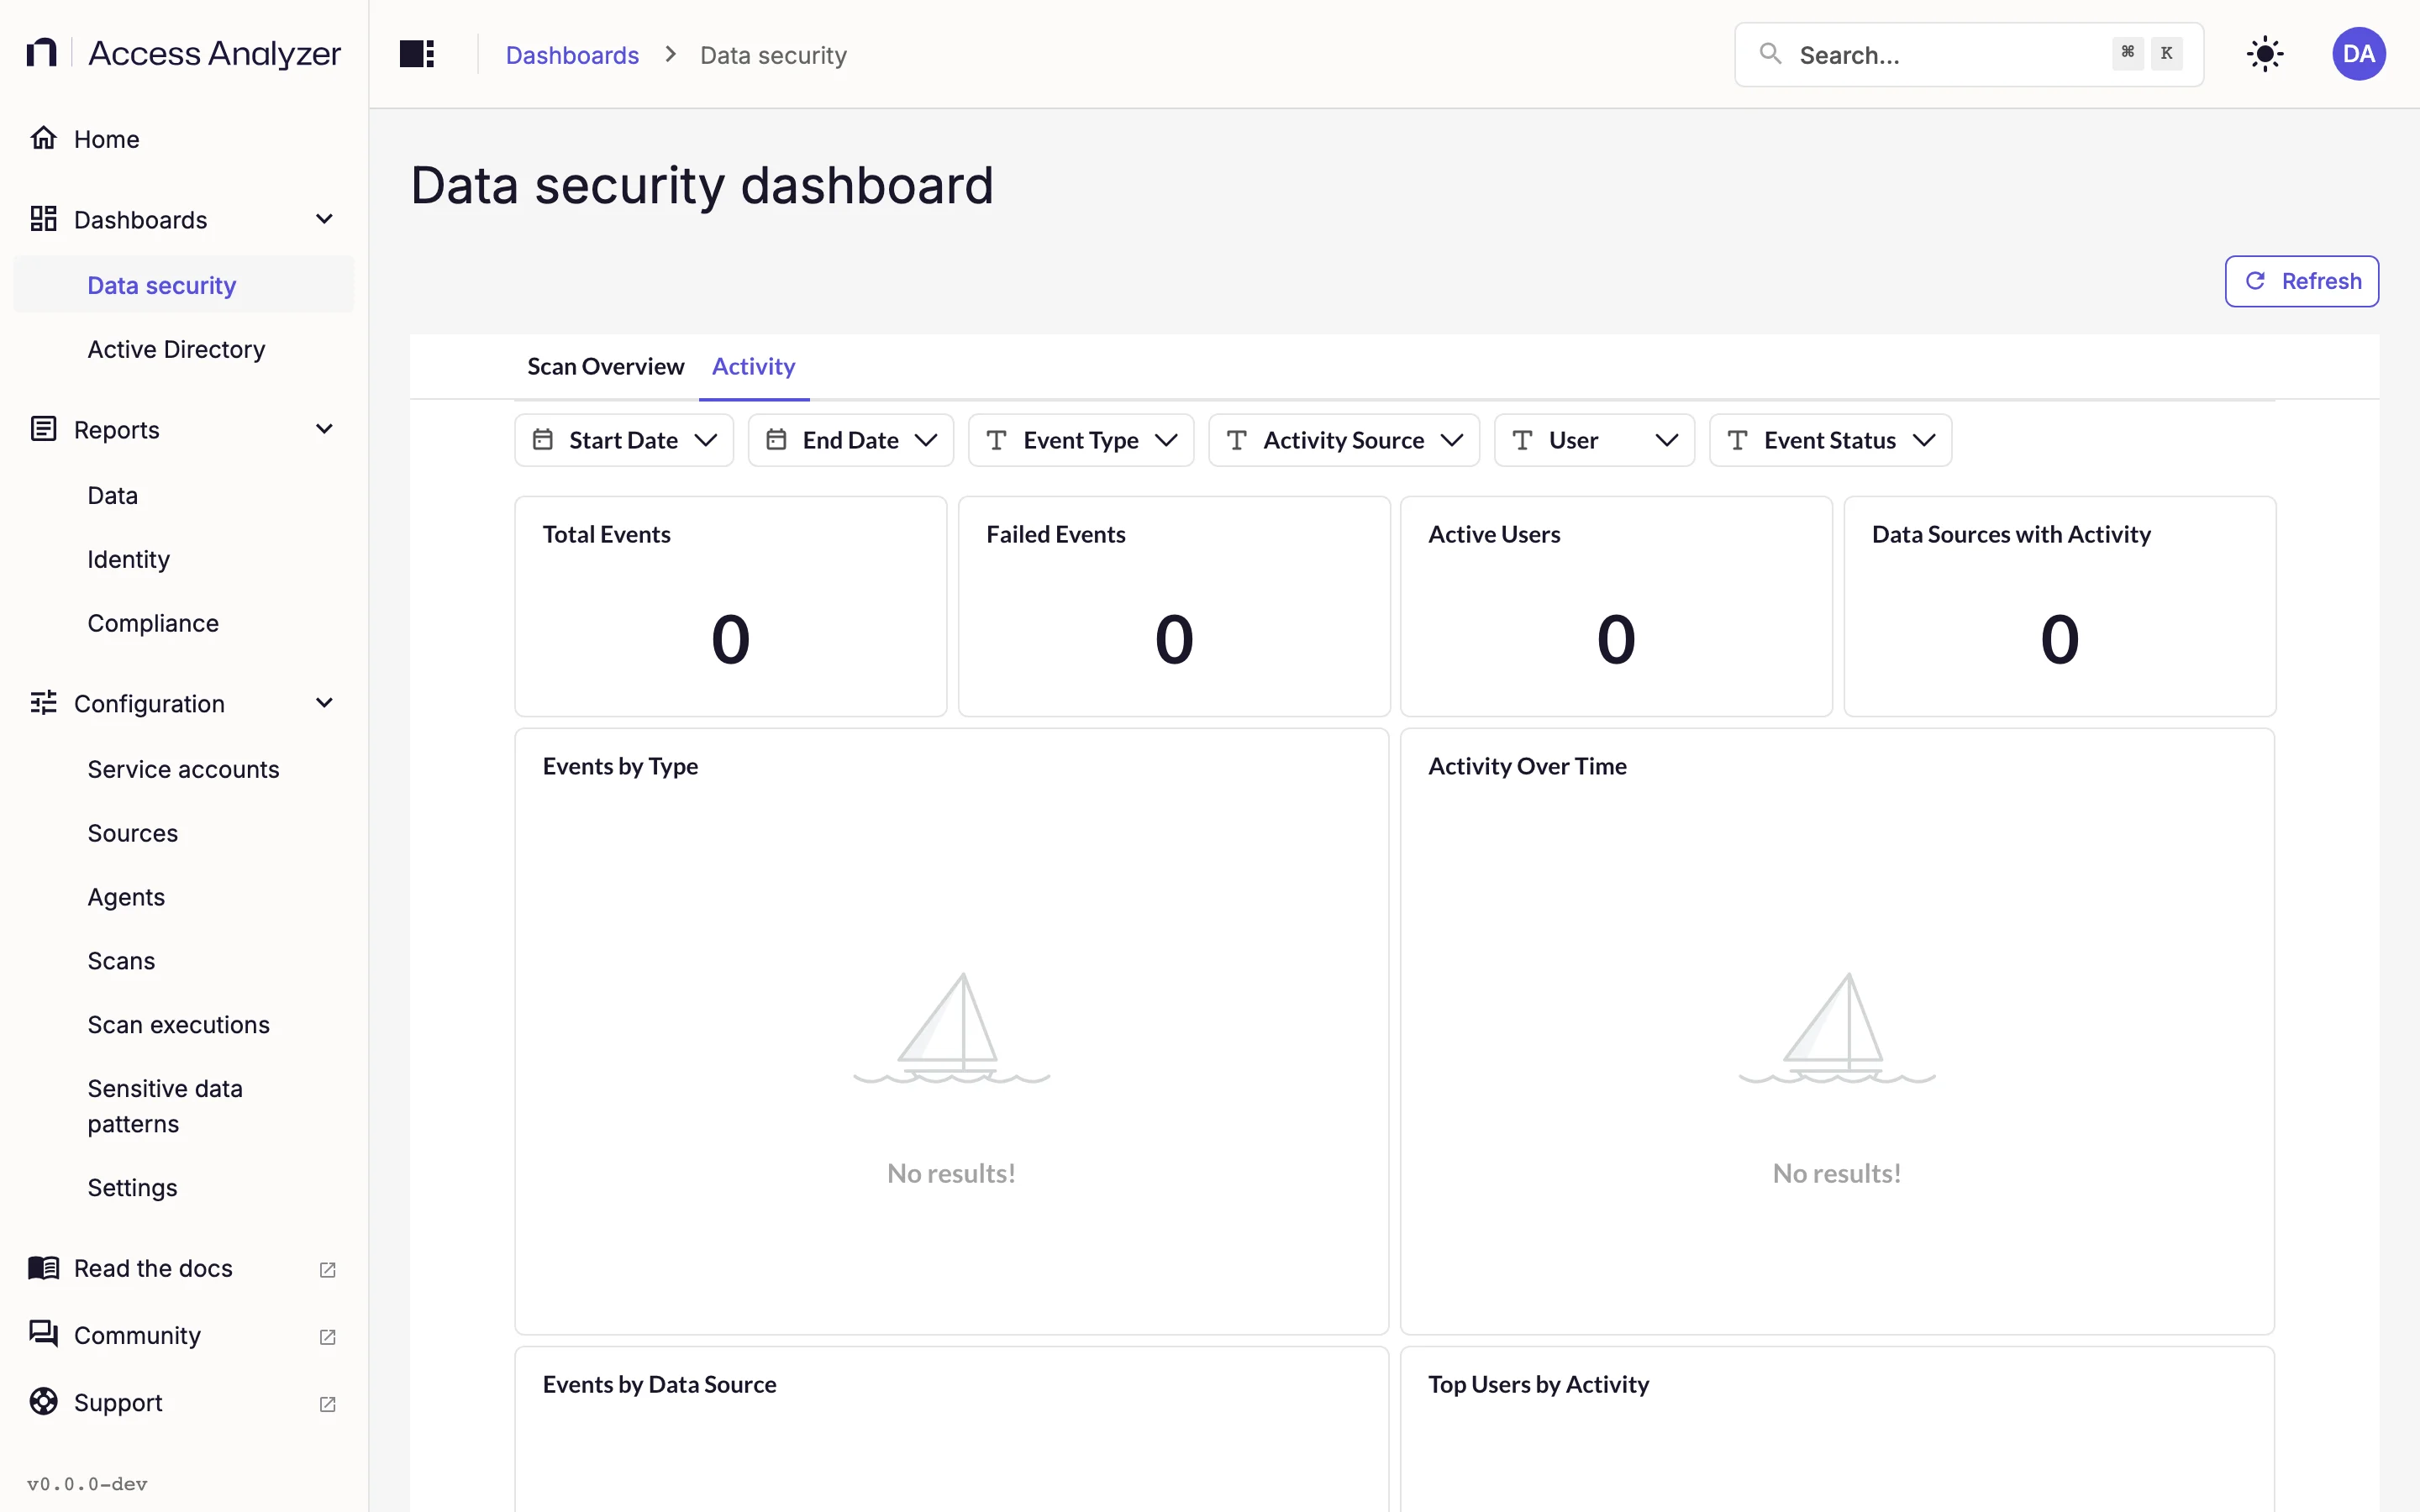Image resolution: width=2420 pixels, height=1512 pixels.
Task: Click the Read the docs book icon
Action: click(x=43, y=1268)
